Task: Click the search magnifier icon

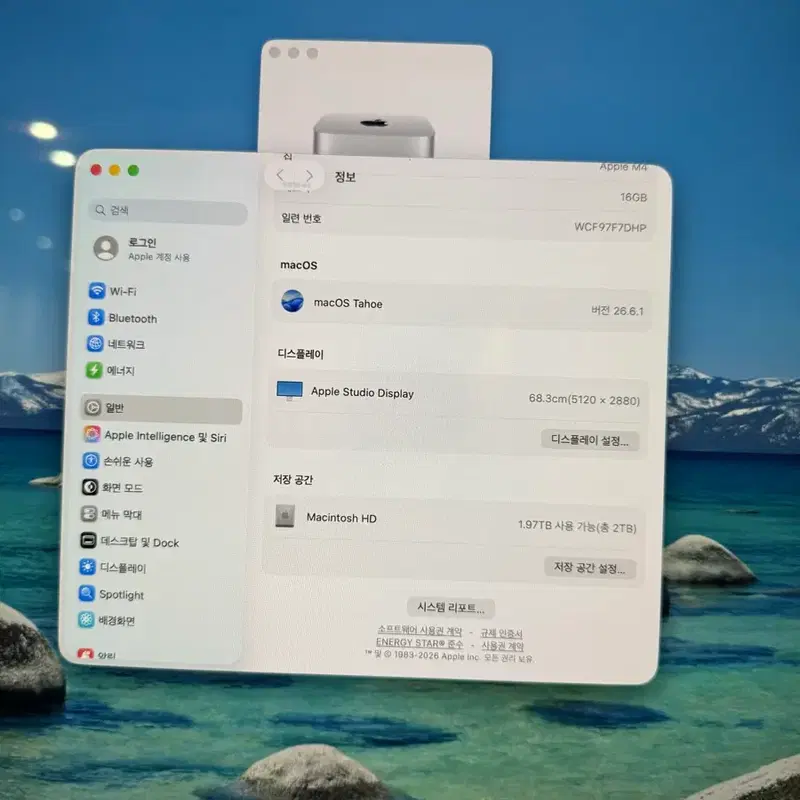Action: (x=100, y=210)
